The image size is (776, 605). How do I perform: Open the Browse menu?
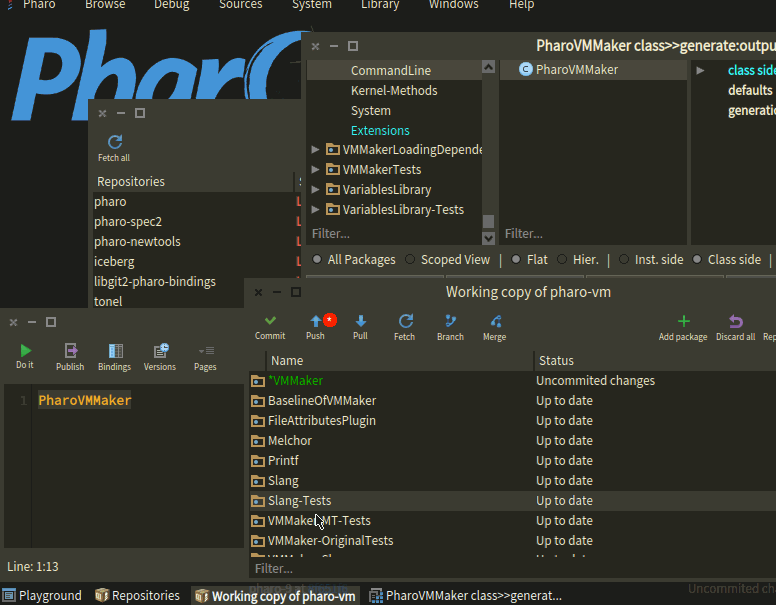tap(105, 4)
